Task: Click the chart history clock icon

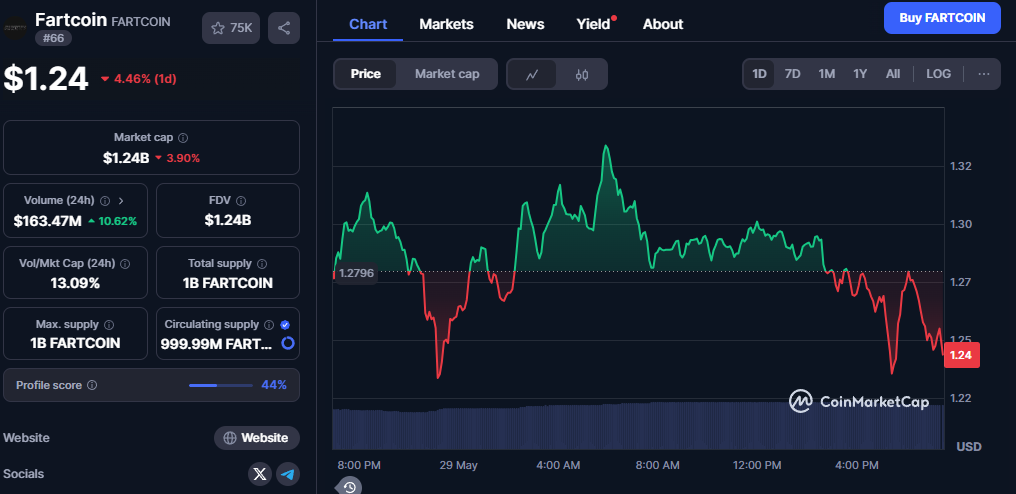Action: (x=349, y=487)
